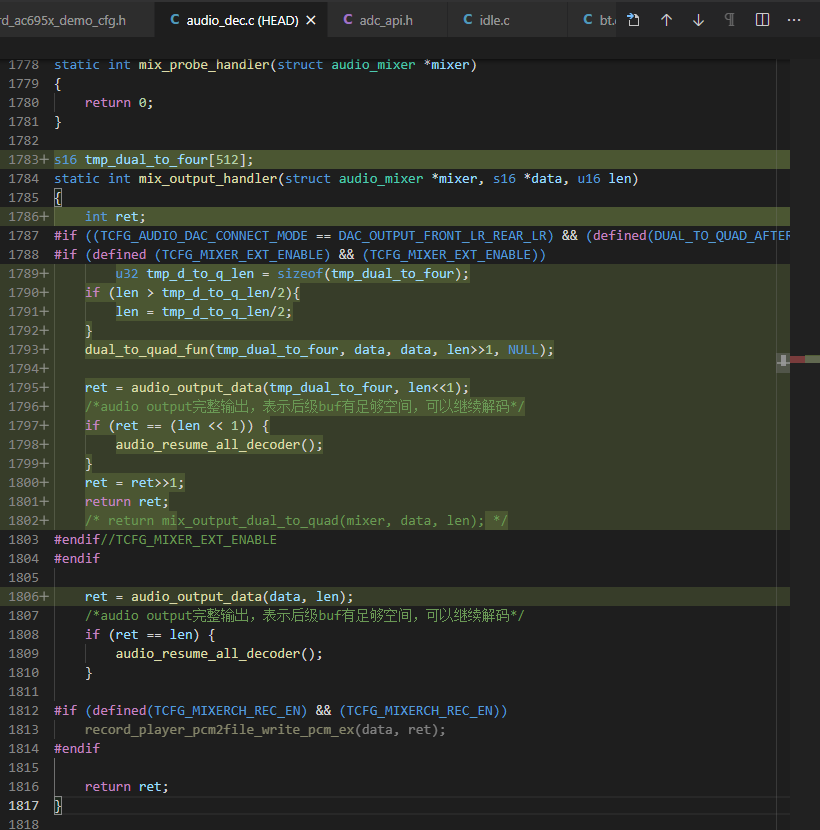Click line number 1817
Screen dimensions: 820x830
24,805
